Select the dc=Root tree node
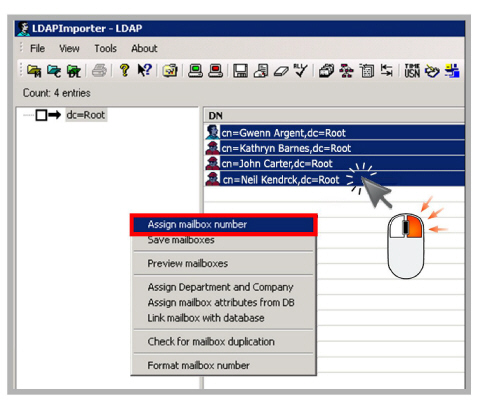This screenshot has width=478, height=412. pos(86,115)
